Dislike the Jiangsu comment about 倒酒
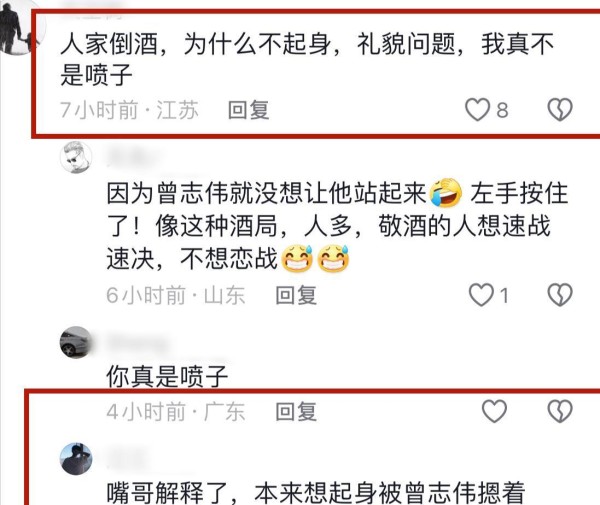Viewport: 600px width, 505px height. pos(560,110)
